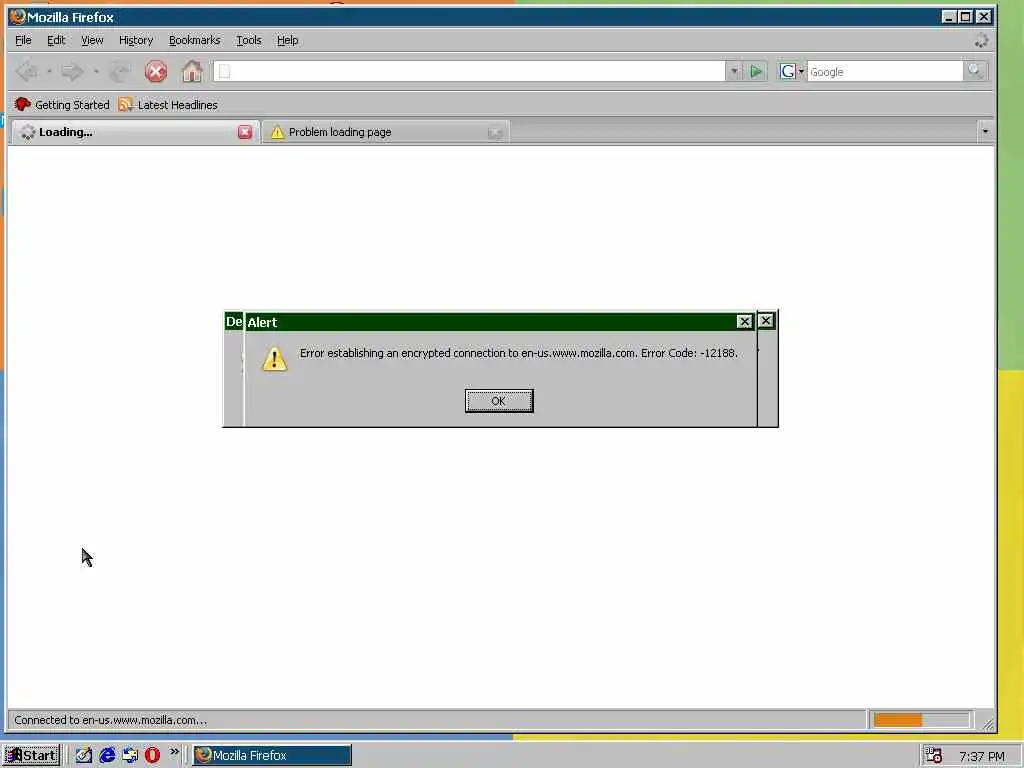Click the warning icon in Alert dialog
Viewport: 1024px width, 768px height.
pos(274,359)
